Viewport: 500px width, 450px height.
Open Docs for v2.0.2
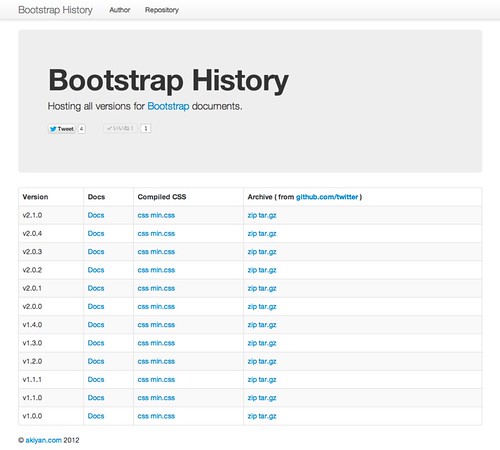coord(96,270)
